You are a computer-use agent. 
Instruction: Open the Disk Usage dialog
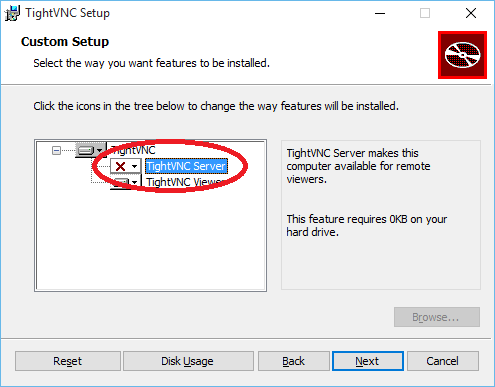188,361
